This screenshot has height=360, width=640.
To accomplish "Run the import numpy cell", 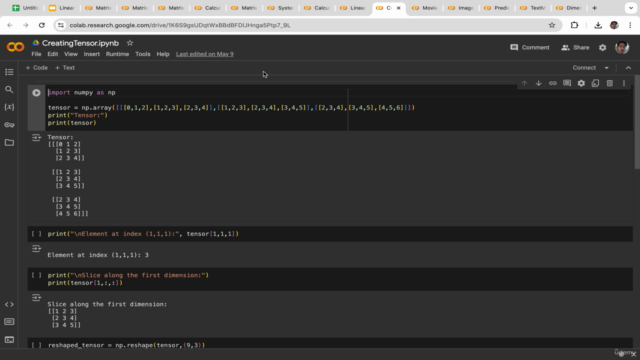I will (x=36, y=93).
